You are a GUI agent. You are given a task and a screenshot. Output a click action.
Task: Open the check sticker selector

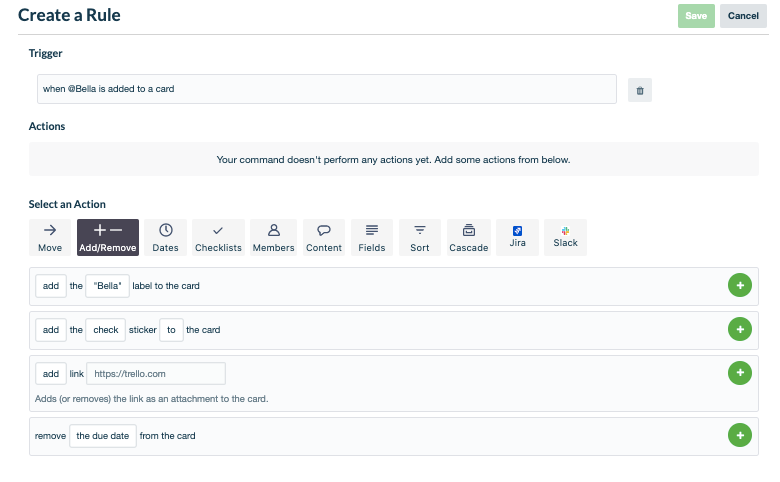[105, 330]
